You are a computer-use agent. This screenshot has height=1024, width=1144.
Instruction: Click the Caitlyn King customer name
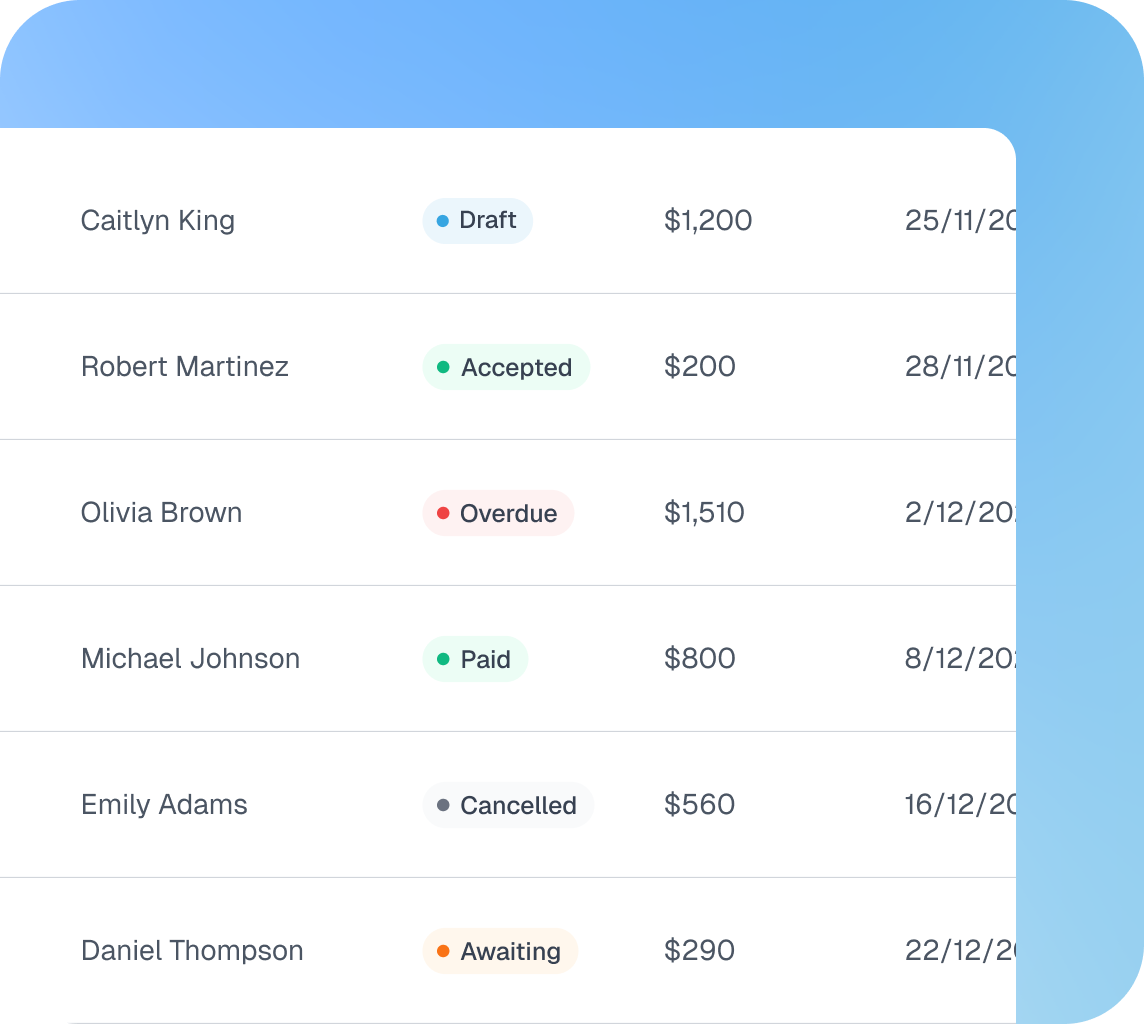point(158,220)
